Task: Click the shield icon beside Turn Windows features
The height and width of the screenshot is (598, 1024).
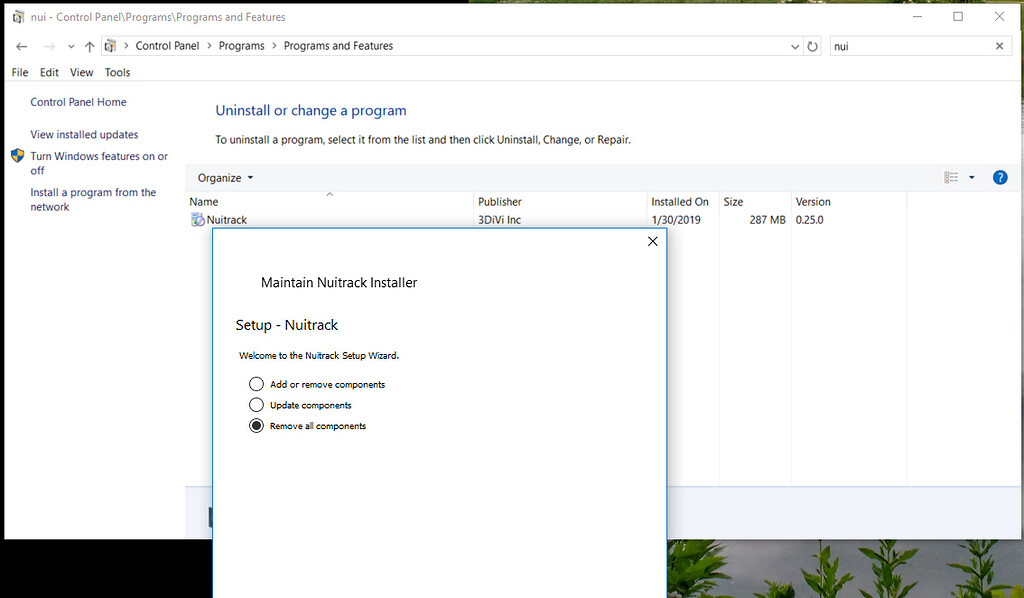Action: [x=17, y=156]
